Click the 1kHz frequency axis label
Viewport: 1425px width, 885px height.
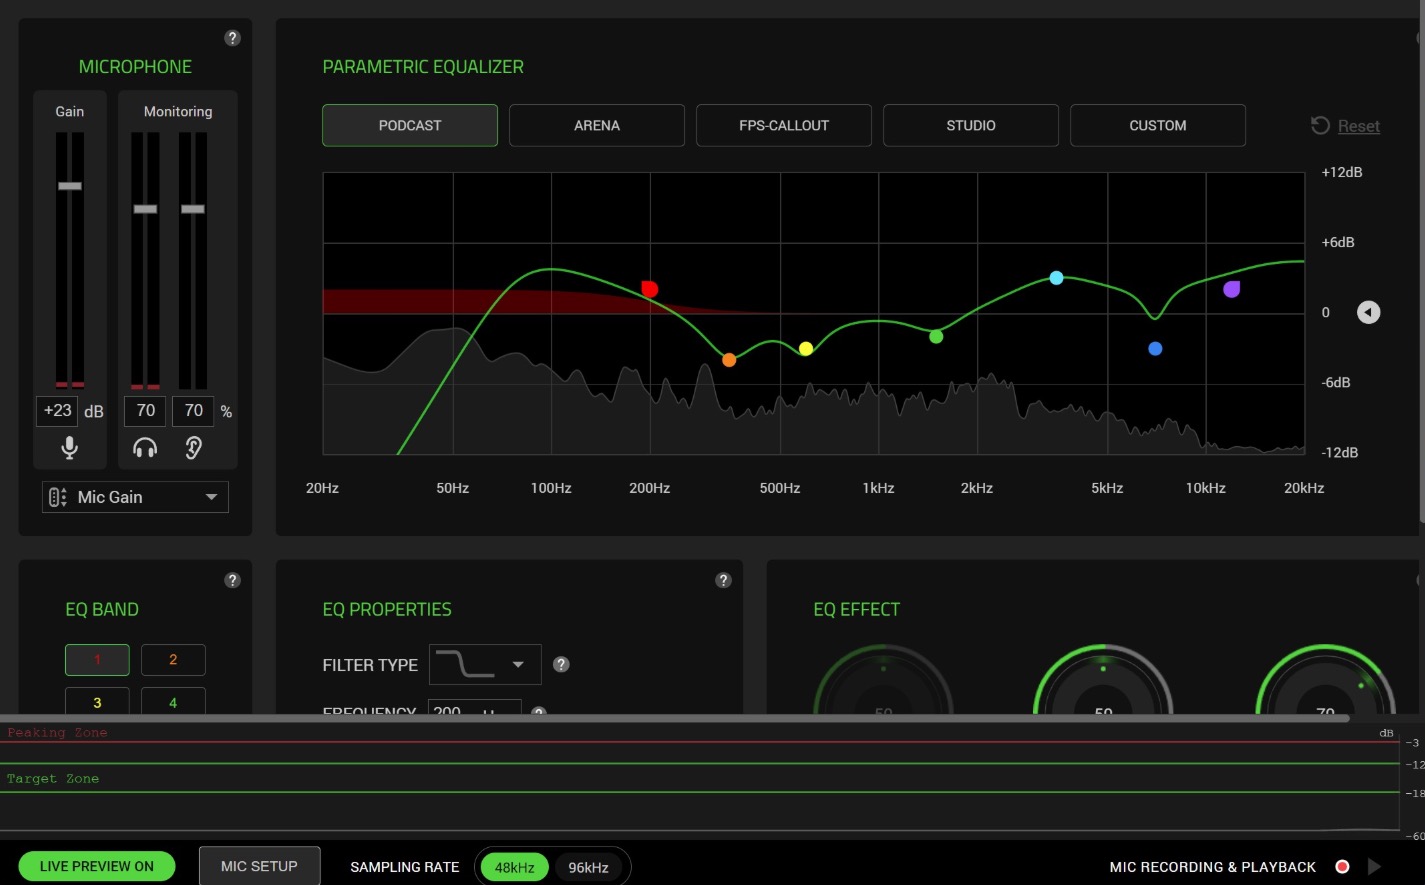click(878, 488)
